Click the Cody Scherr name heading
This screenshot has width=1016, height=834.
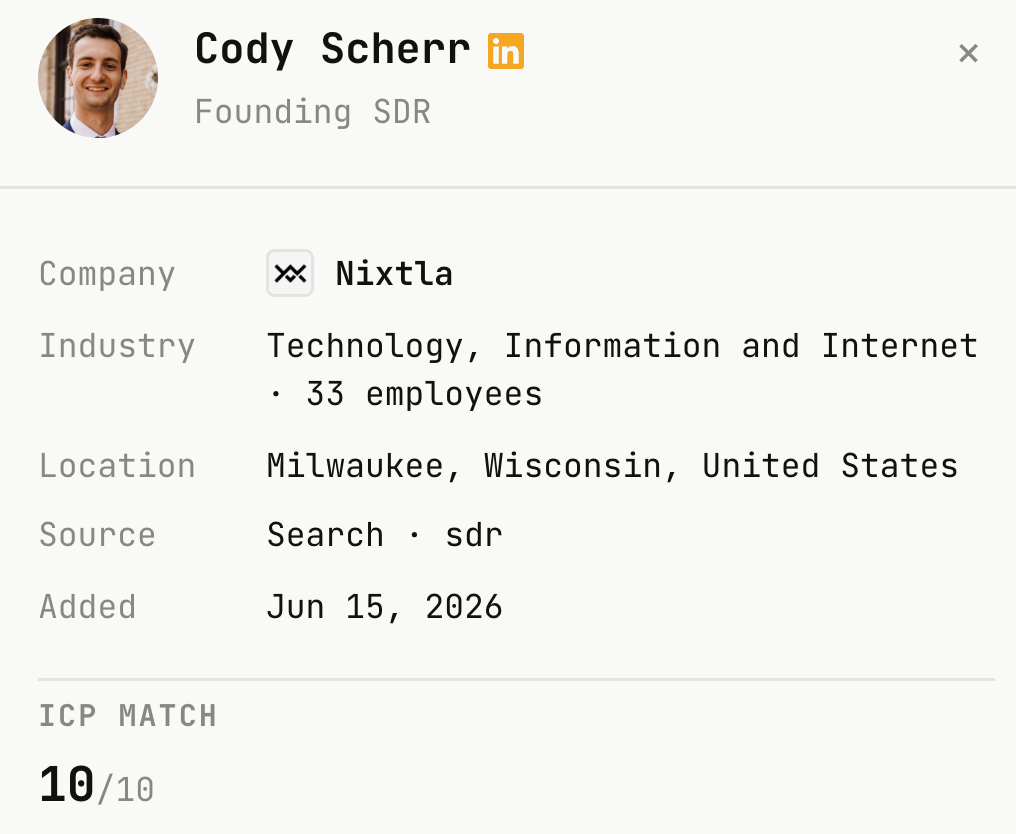(x=332, y=49)
